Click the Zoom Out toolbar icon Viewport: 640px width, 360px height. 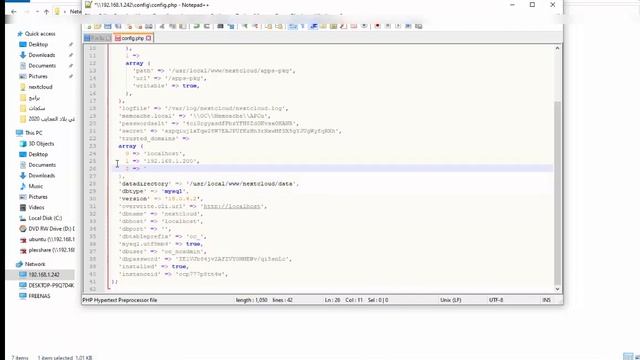[256, 26]
